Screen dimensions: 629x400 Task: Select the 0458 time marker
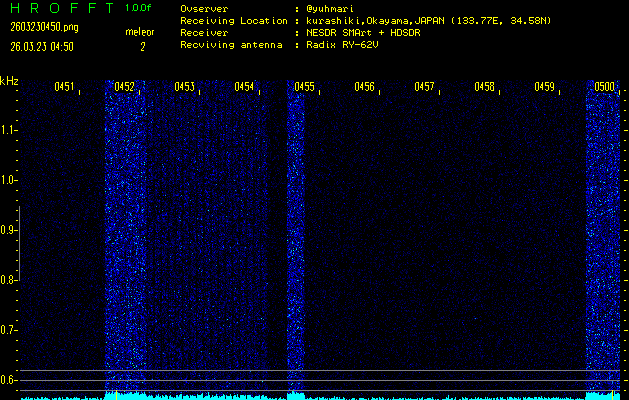[484, 87]
